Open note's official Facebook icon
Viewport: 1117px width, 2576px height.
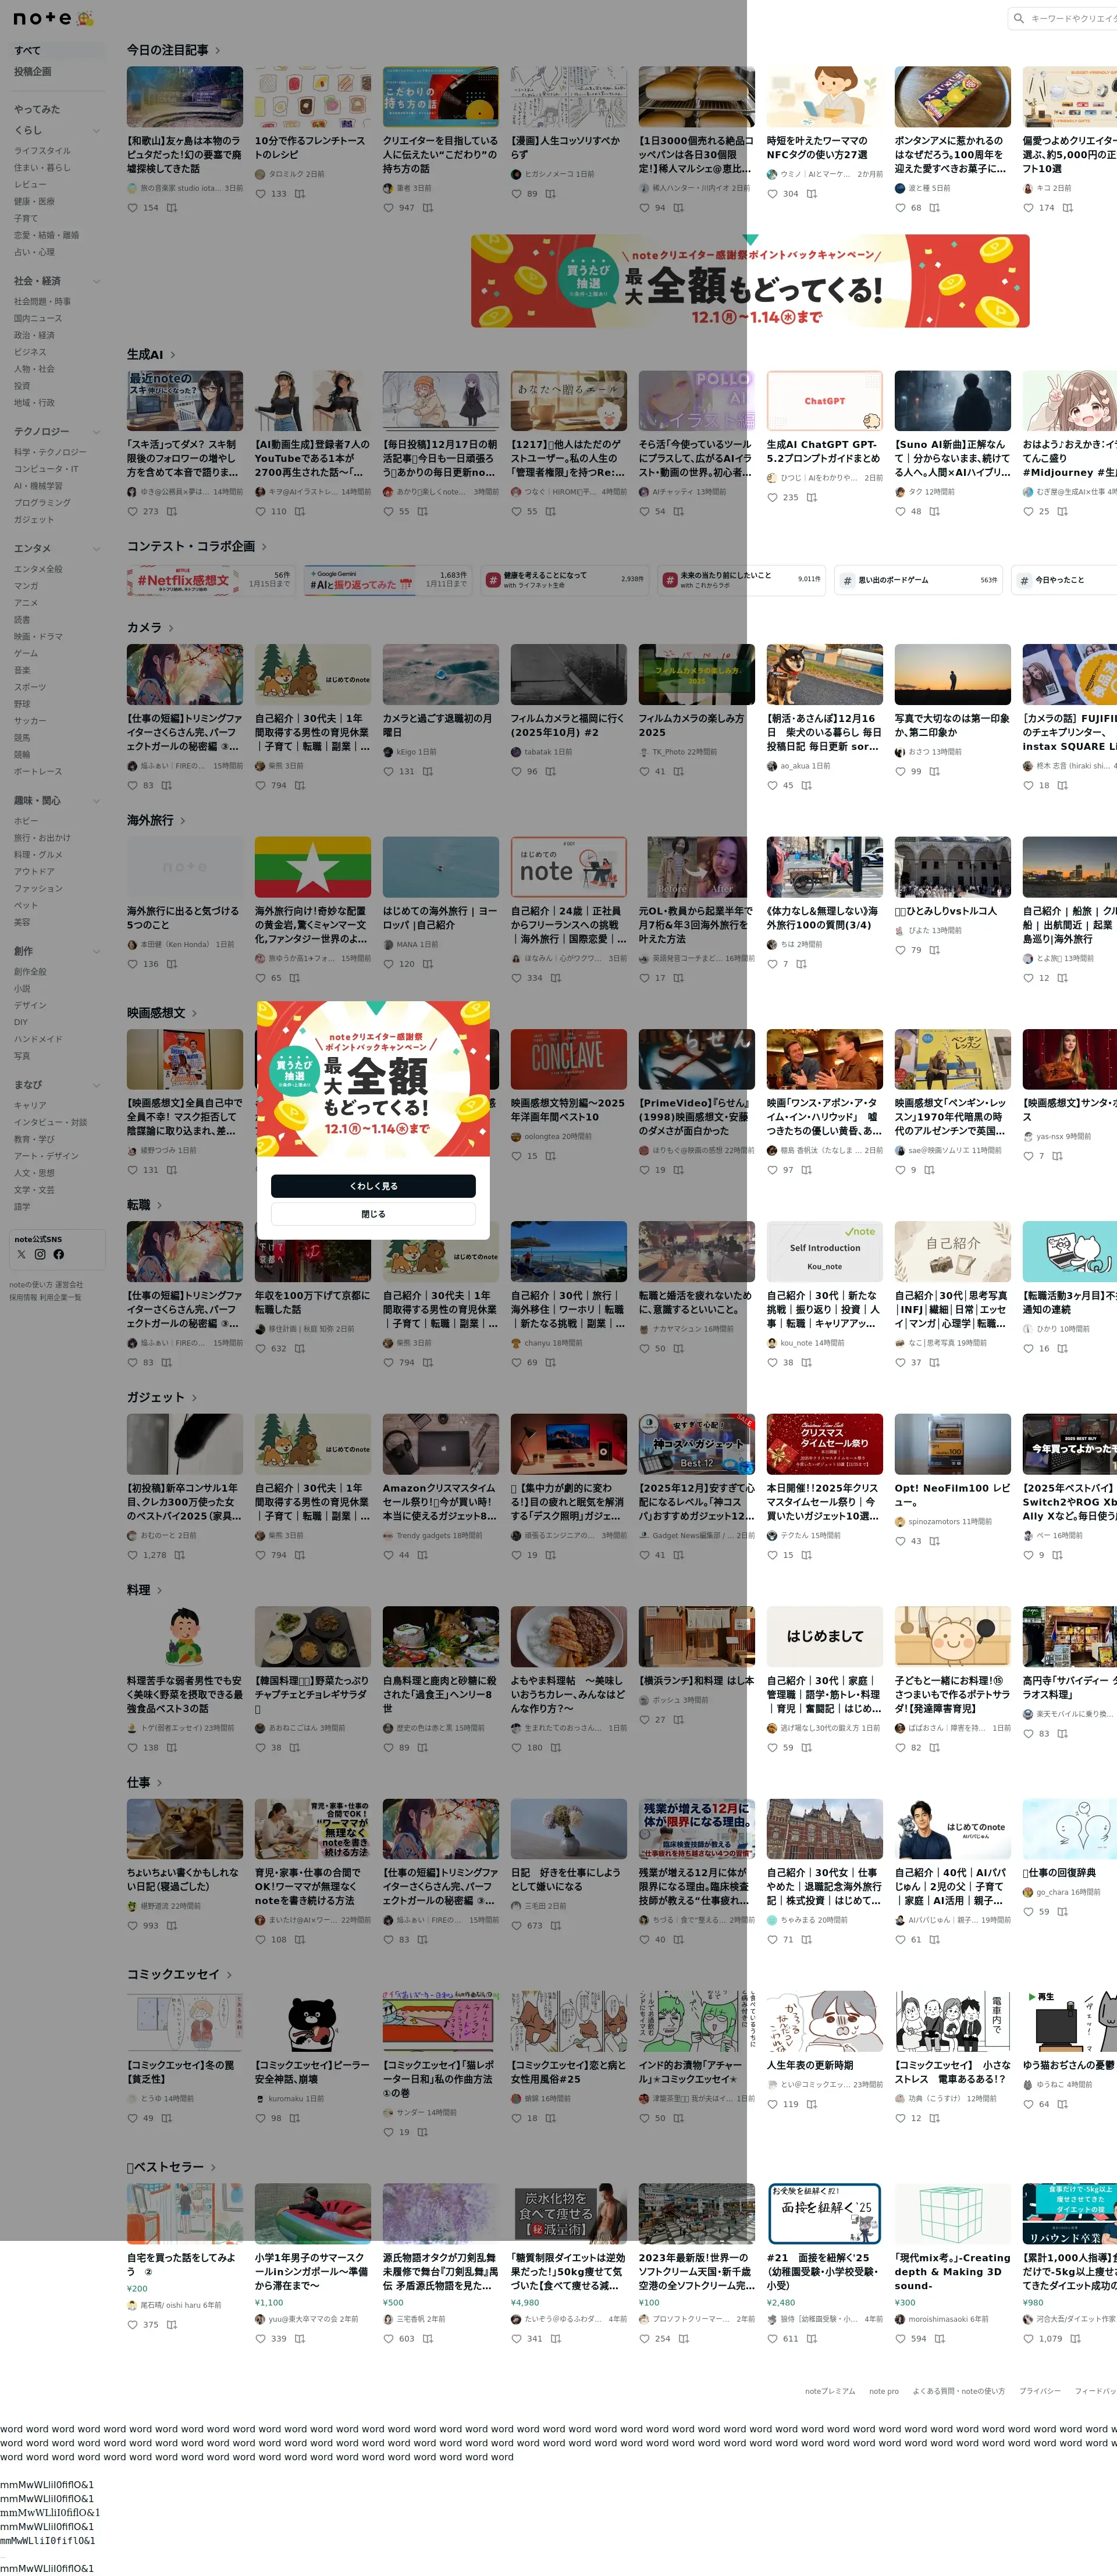(59, 1254)
